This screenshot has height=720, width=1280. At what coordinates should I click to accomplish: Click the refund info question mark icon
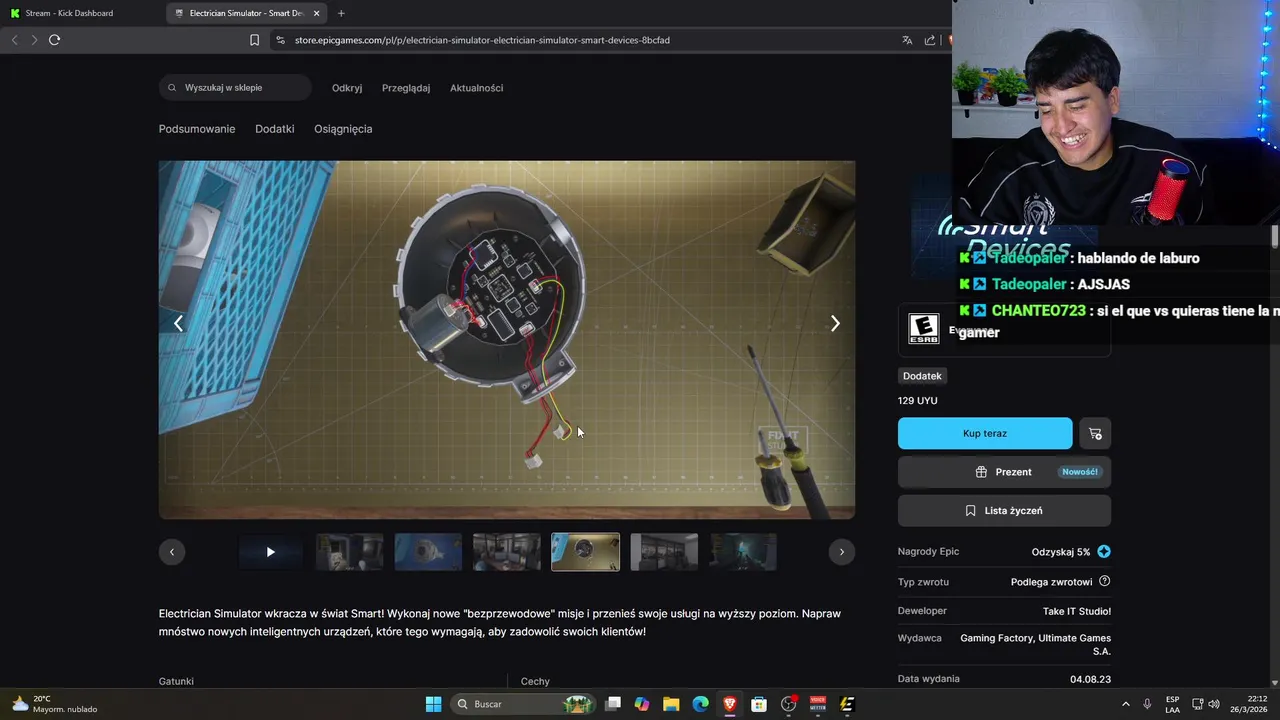pyautogui.click(x=1104, y=581)
